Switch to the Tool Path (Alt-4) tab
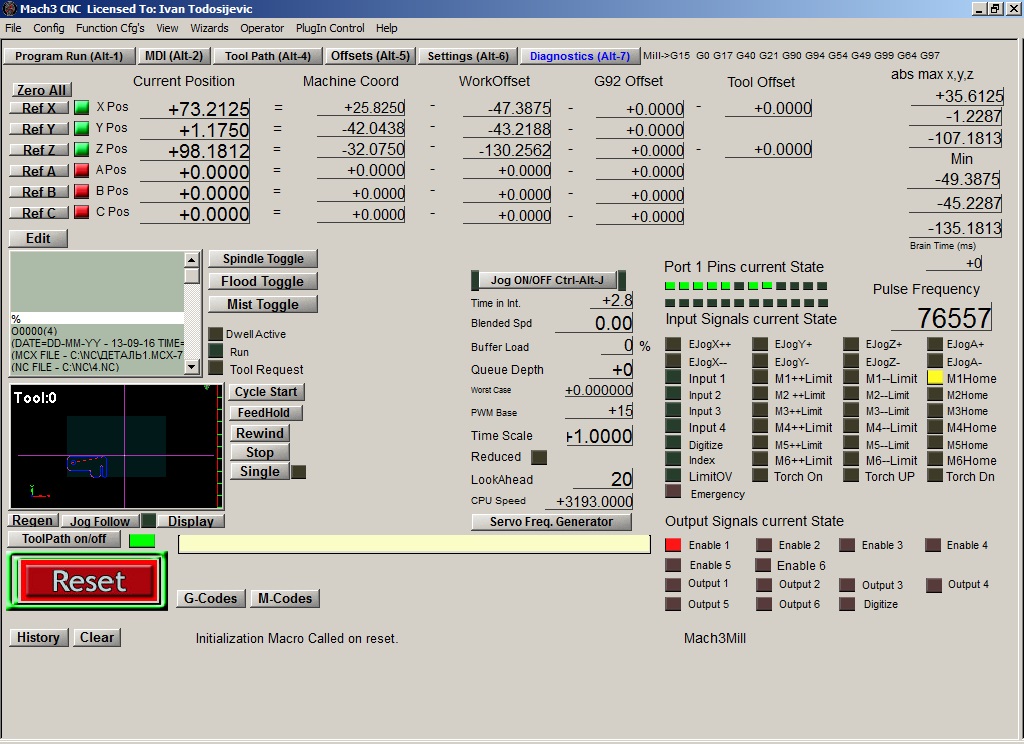This screenshot has width=1024, height=744. pyautogui.click(x=268, y=56)
